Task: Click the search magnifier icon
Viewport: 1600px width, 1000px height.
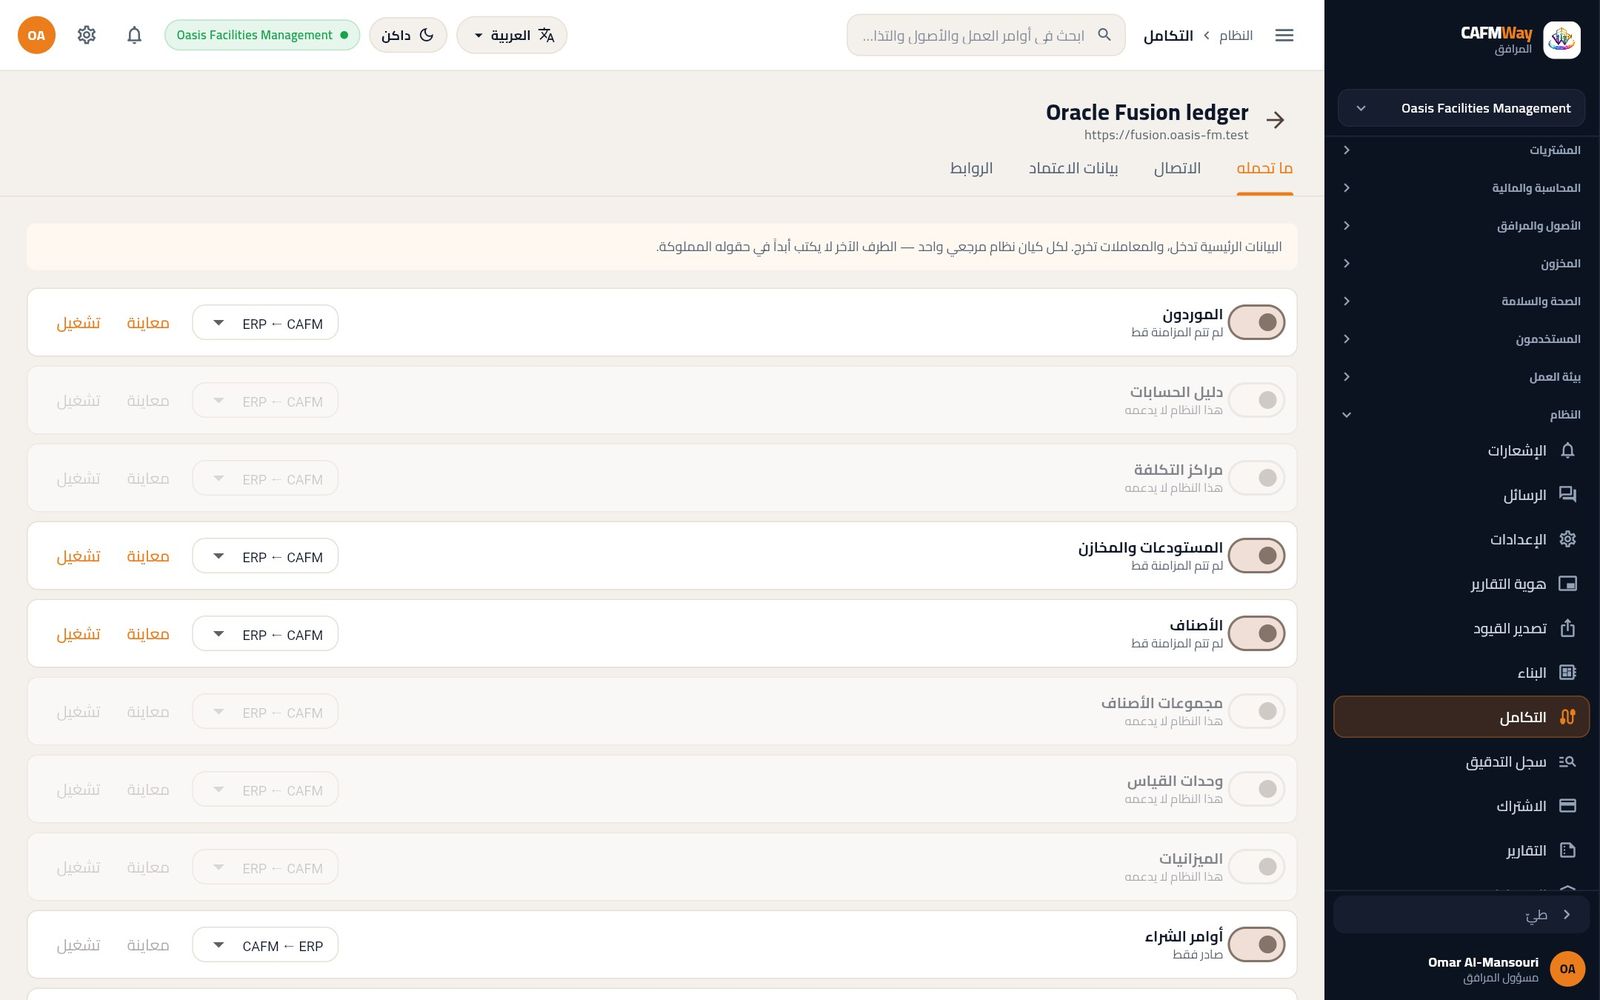Action: pyautogui.click(x=1104, y=35)
